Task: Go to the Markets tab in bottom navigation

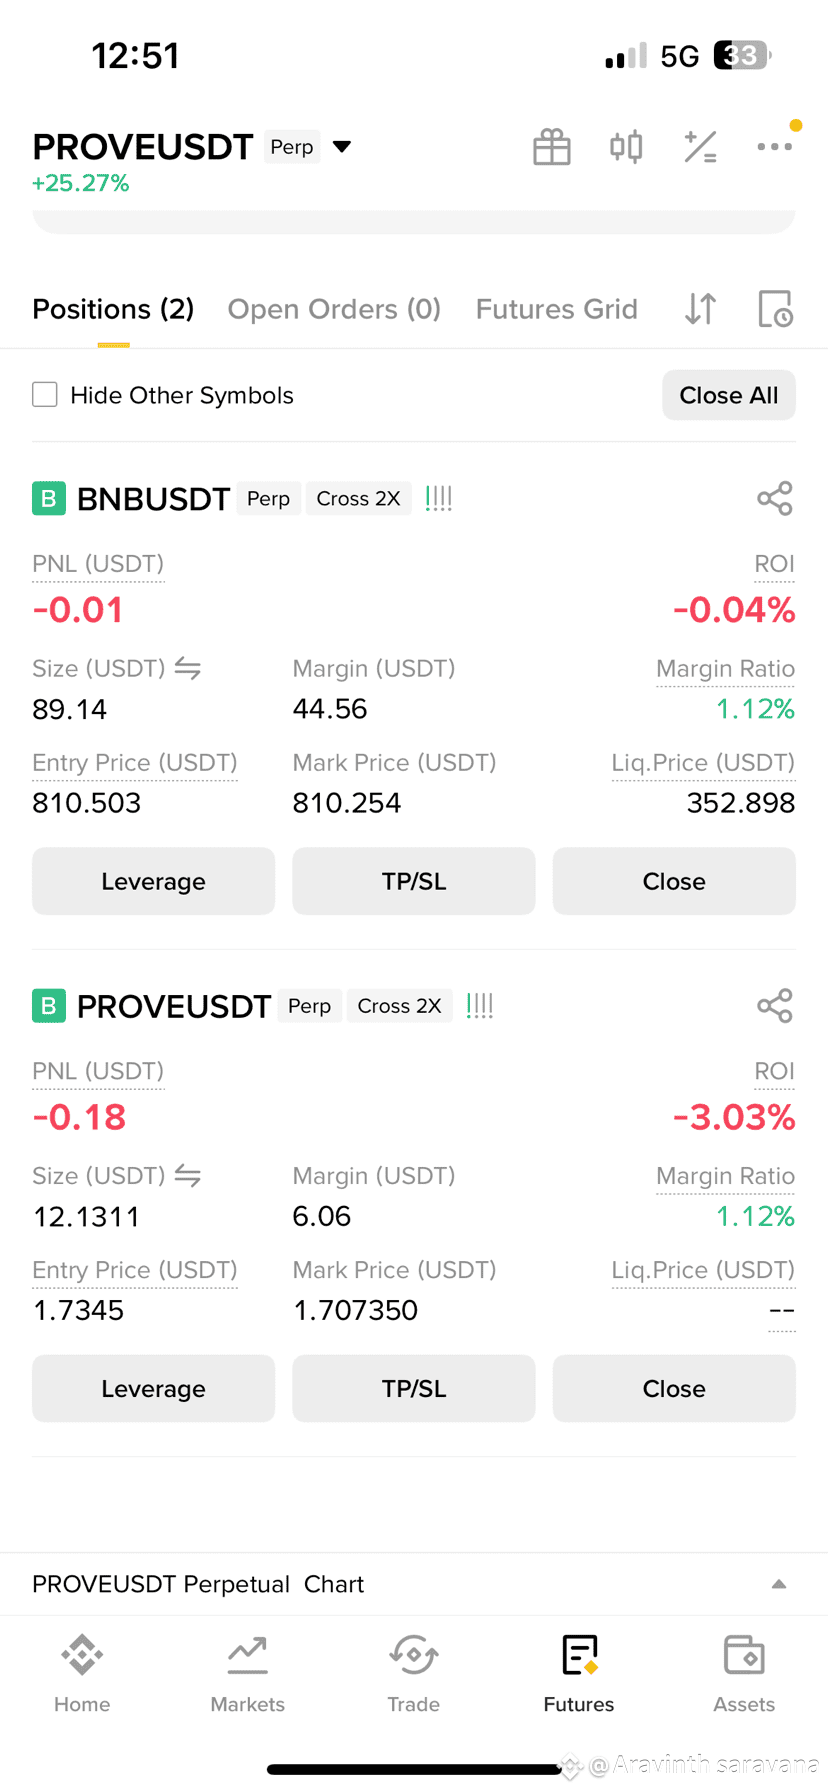Action: coord(248,1673)
